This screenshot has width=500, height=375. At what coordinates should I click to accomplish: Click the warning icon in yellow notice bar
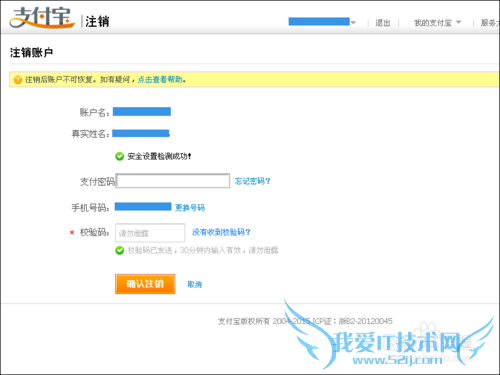(18, 80)
